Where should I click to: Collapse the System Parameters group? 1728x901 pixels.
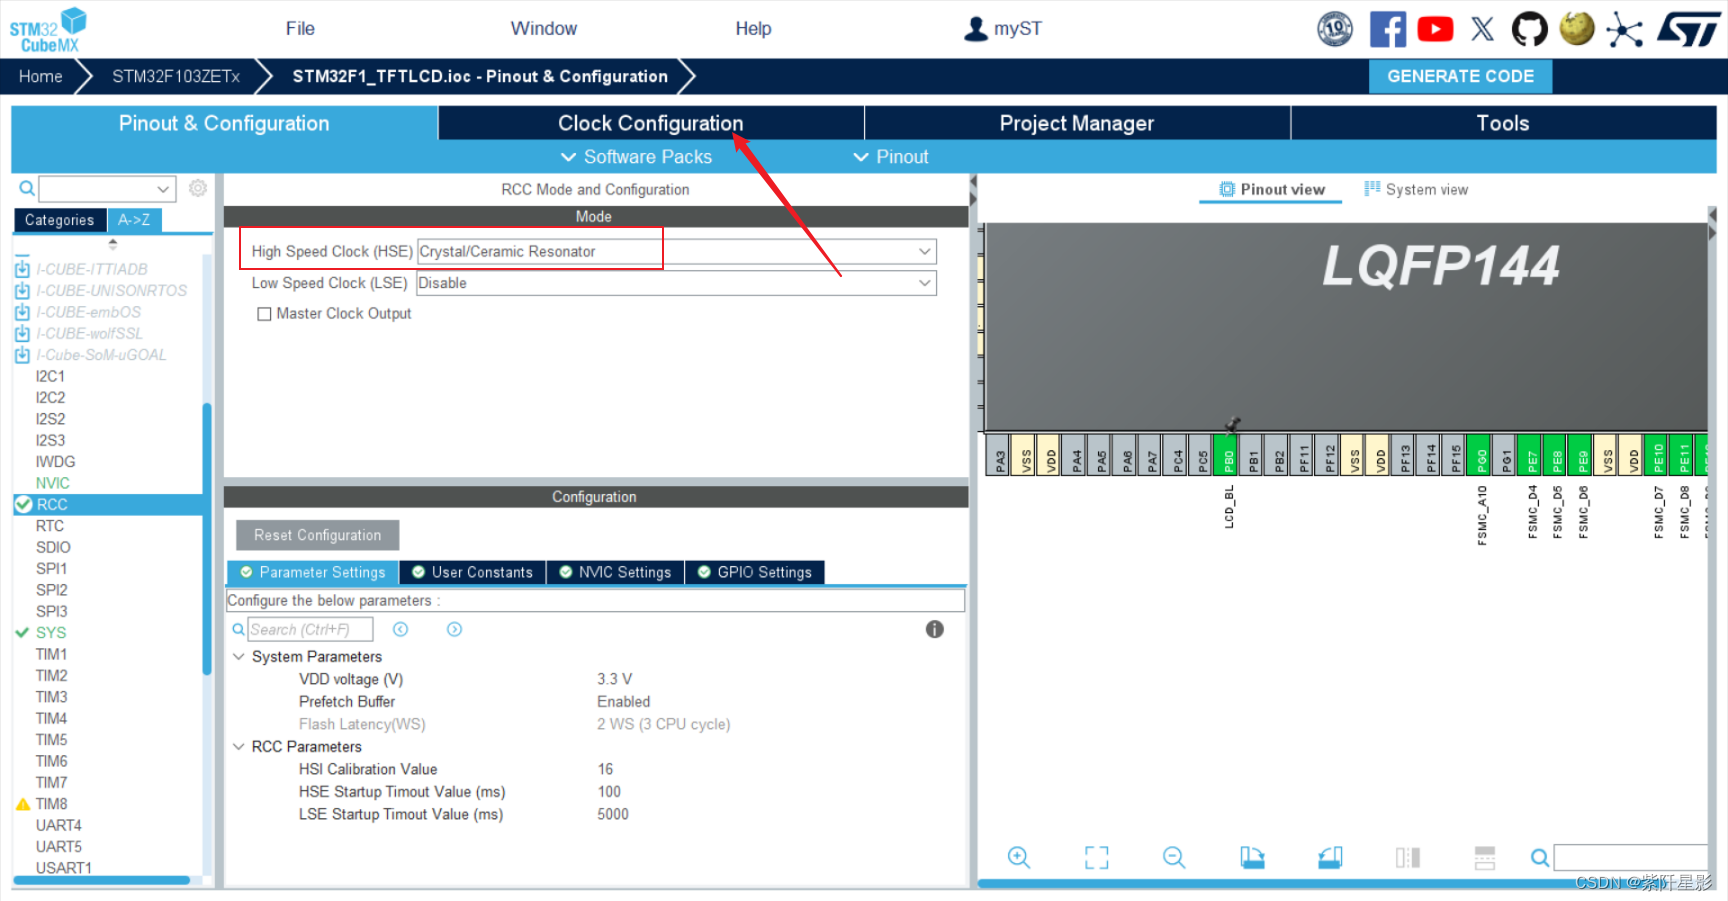239,657
